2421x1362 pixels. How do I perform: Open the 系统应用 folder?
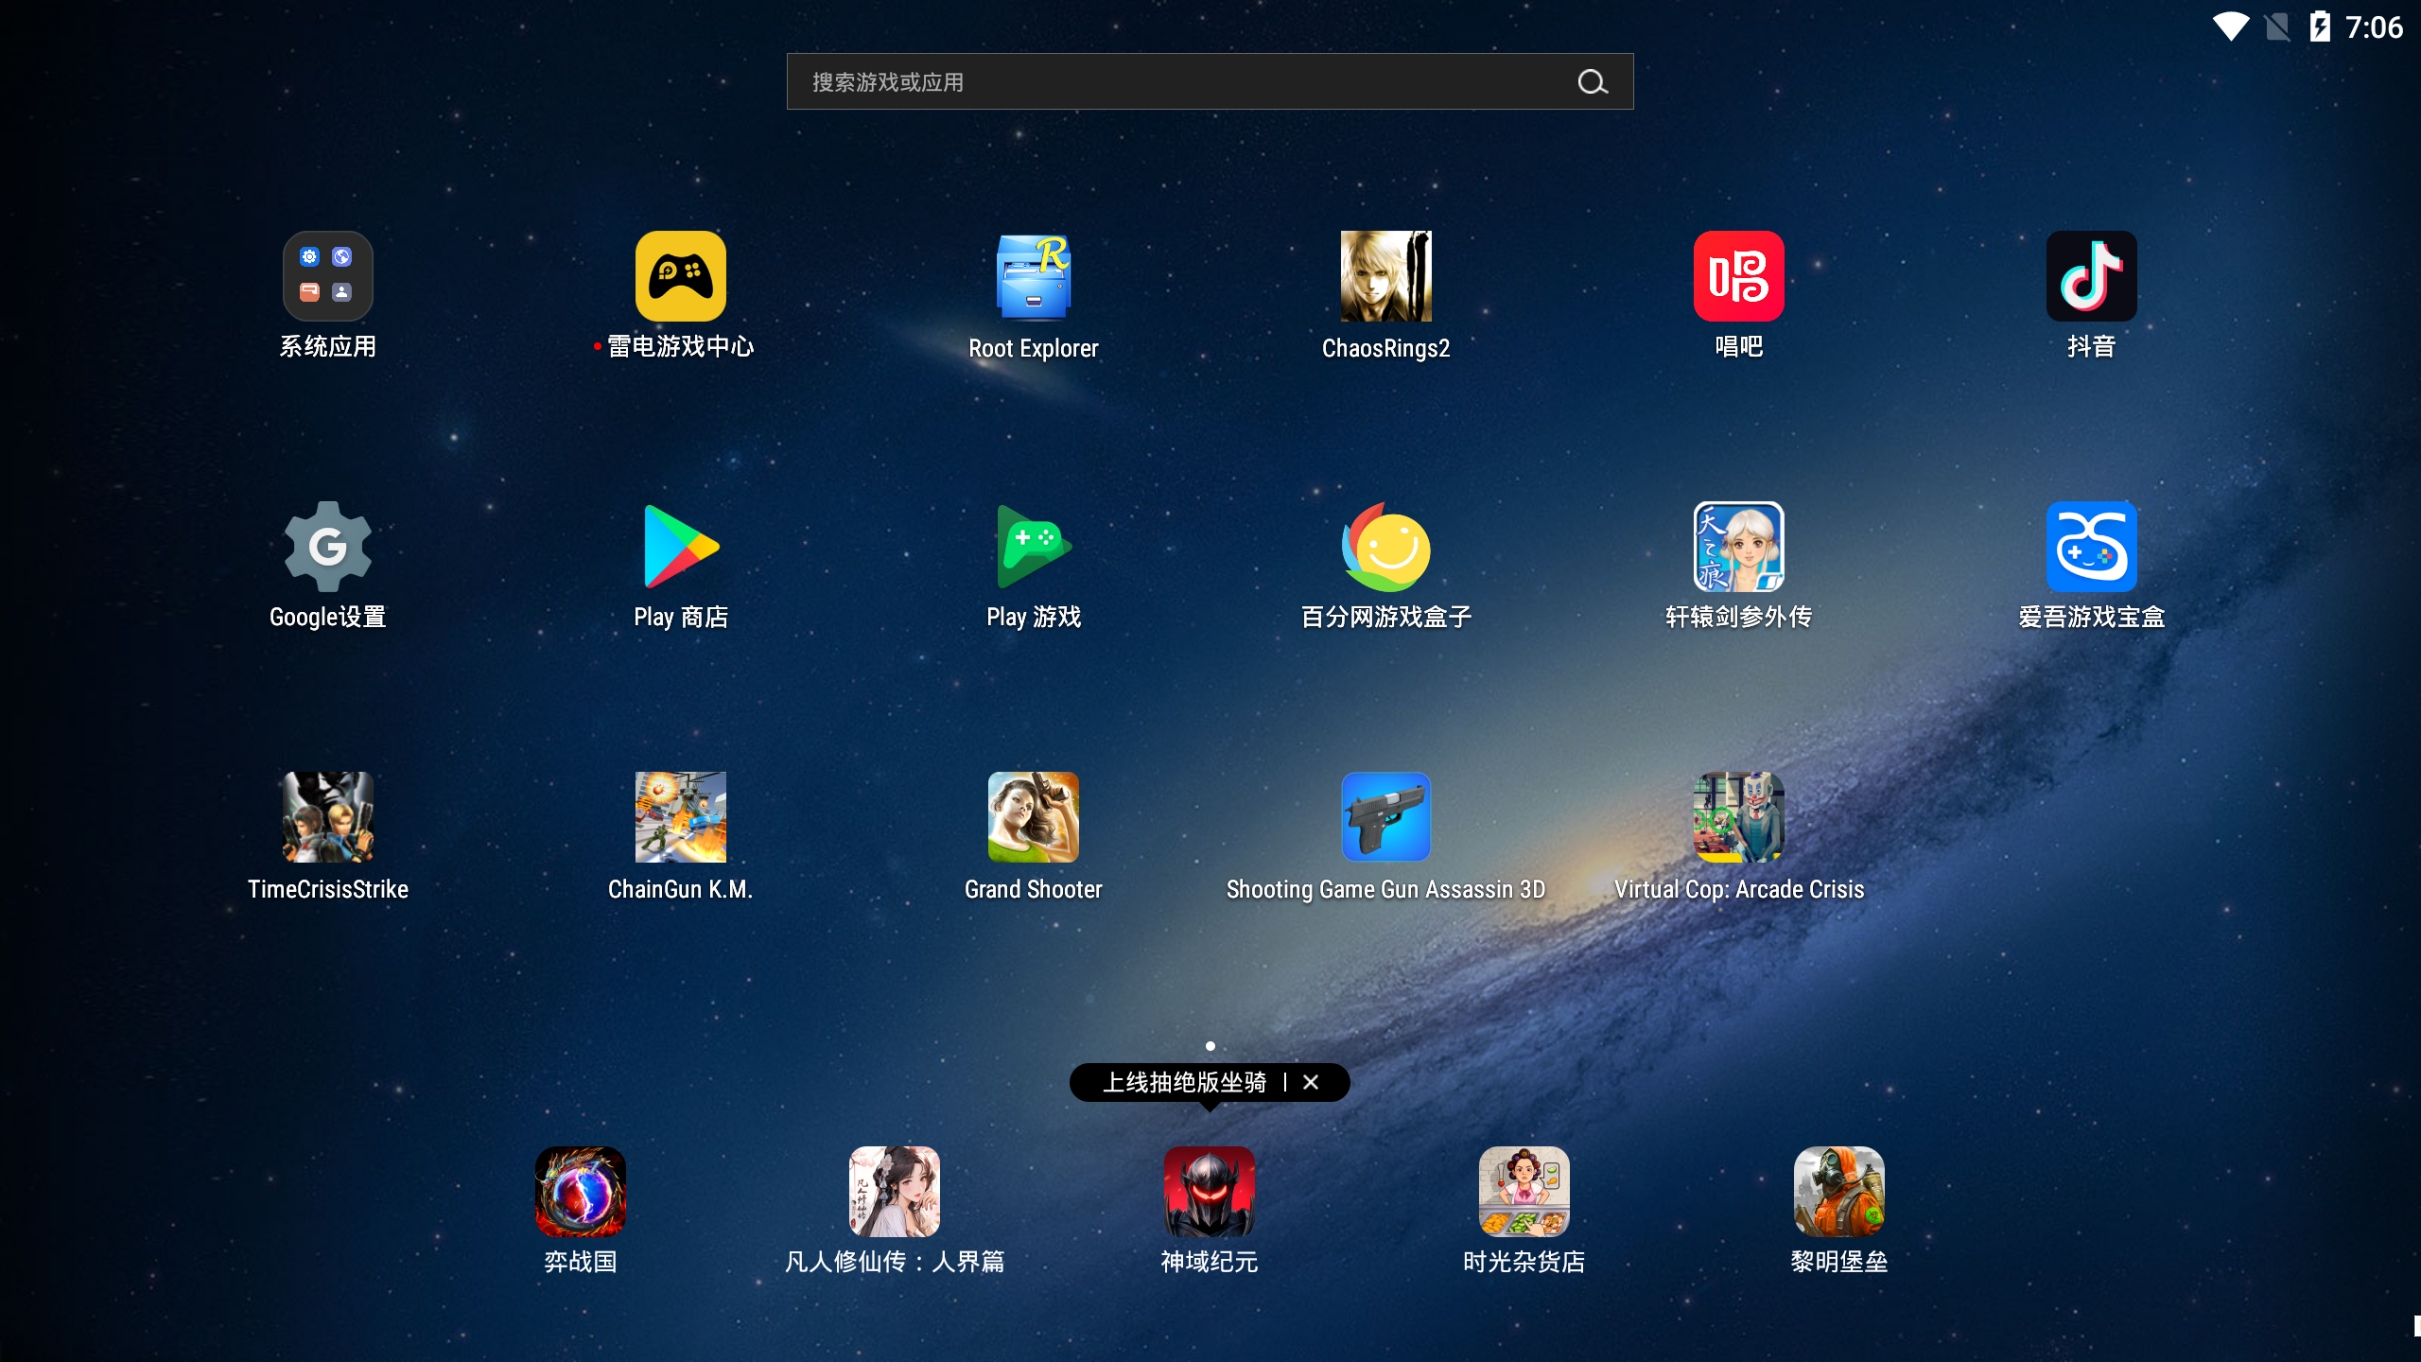click(x=328, y=277)
